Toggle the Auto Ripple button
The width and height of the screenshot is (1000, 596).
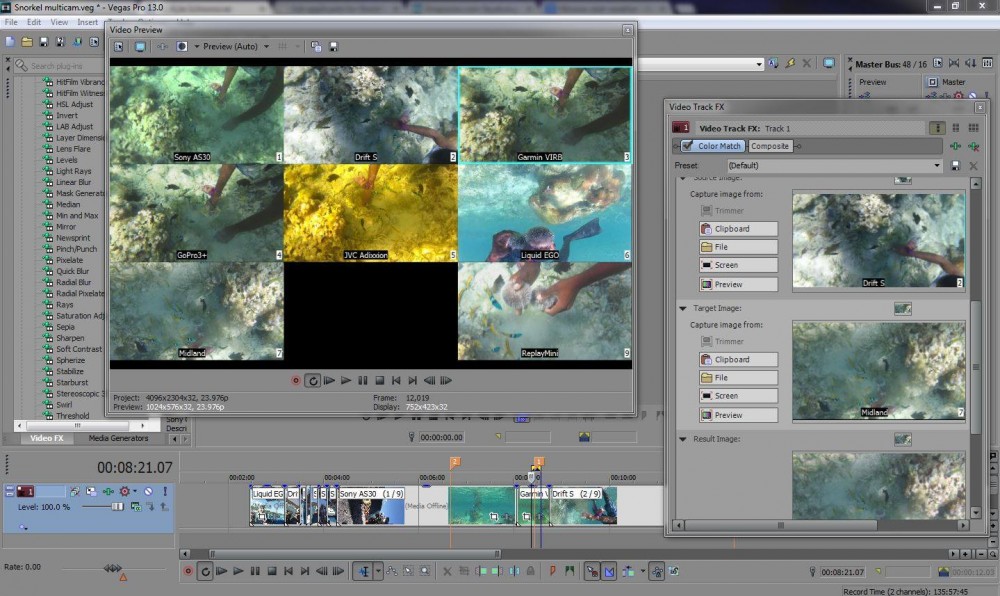[x=630, y=571]
